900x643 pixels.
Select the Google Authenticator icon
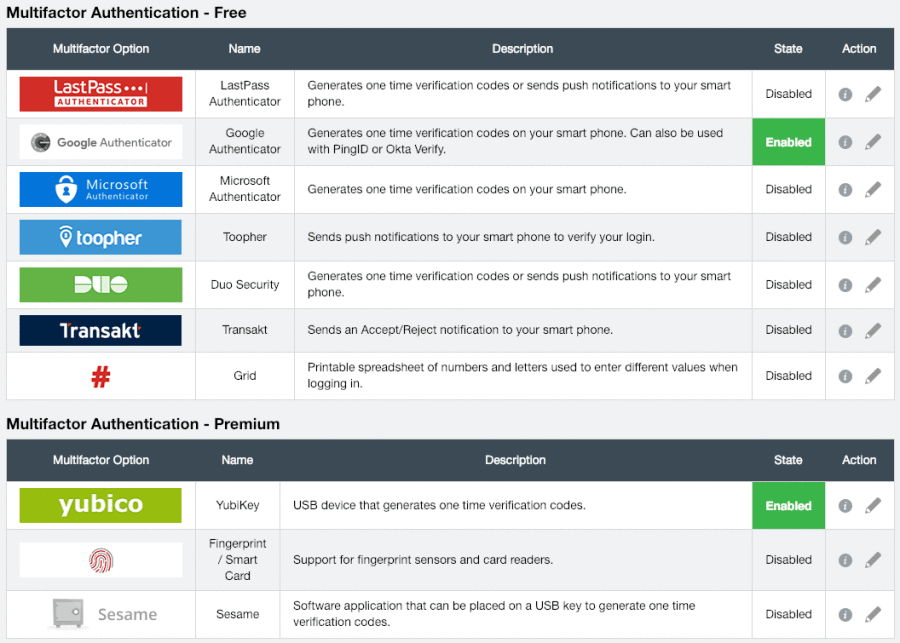[100, 141]
